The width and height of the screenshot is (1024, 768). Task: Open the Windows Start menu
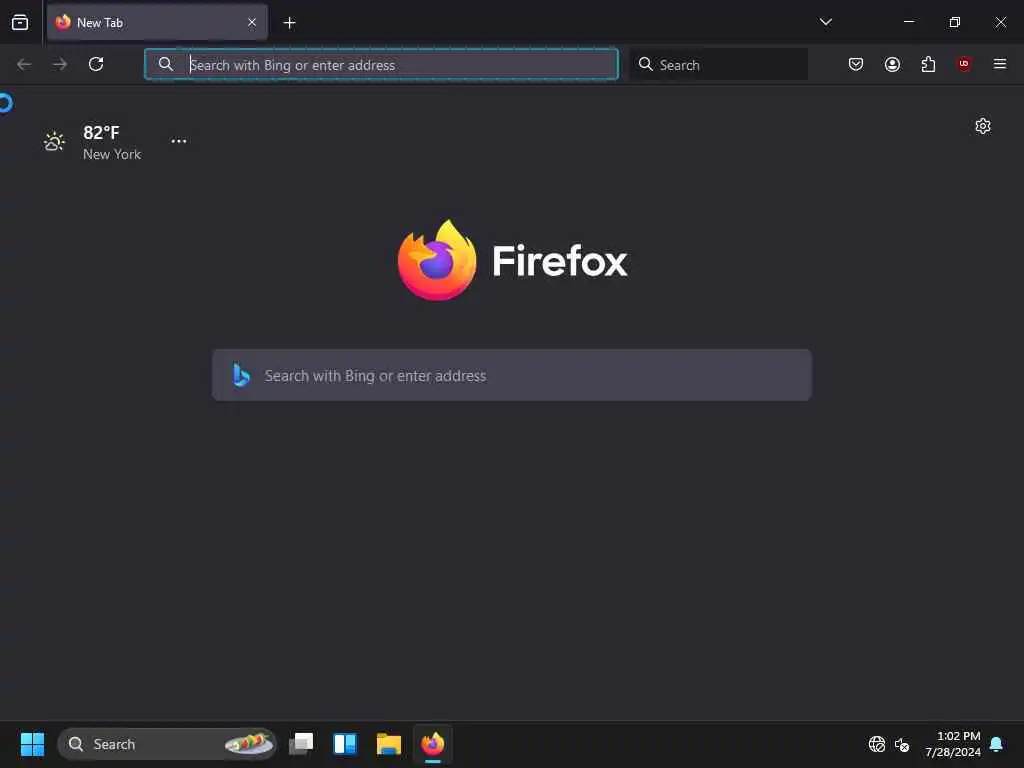(x=33, y=744)
